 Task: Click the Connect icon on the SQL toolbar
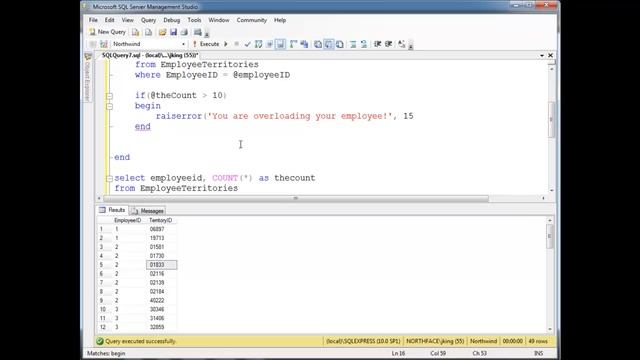pyautogui.click(x=93, y=44)
